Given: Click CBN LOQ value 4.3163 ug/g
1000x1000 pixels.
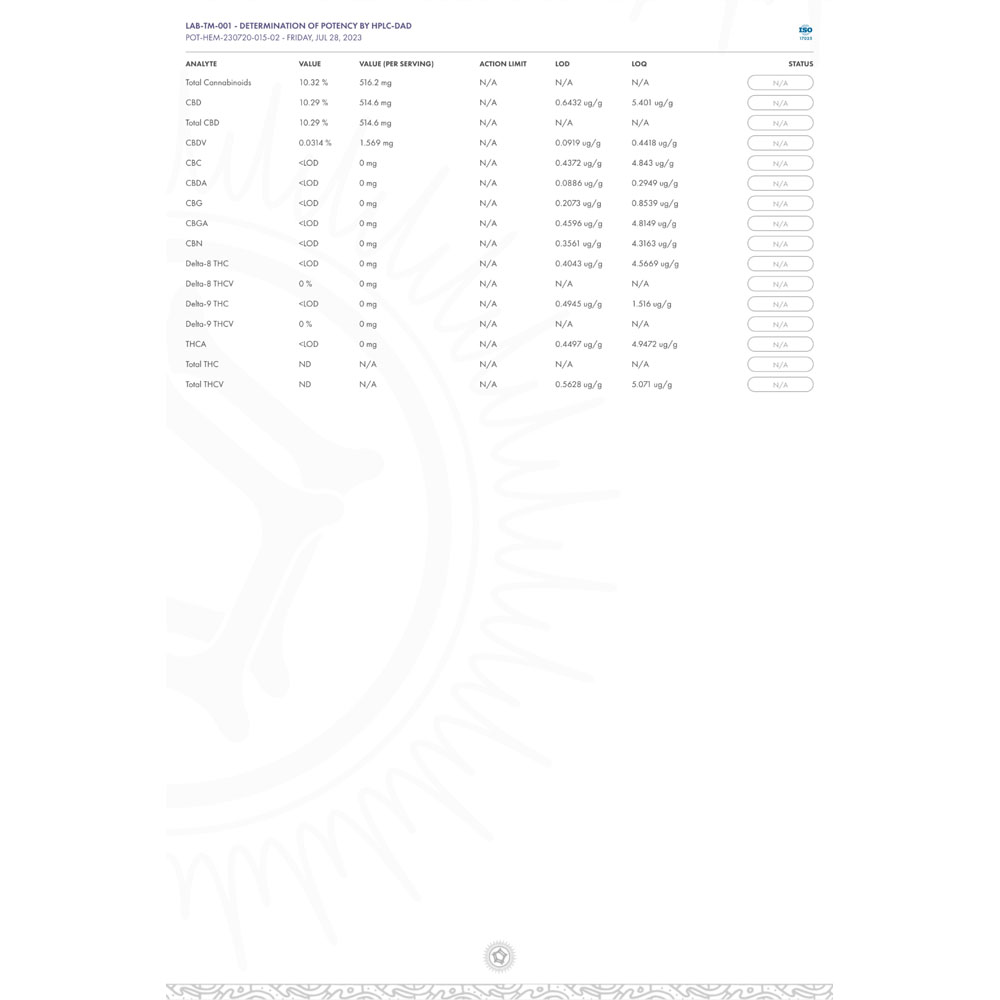Looking at the screenshot, I should tap(654, 243).
